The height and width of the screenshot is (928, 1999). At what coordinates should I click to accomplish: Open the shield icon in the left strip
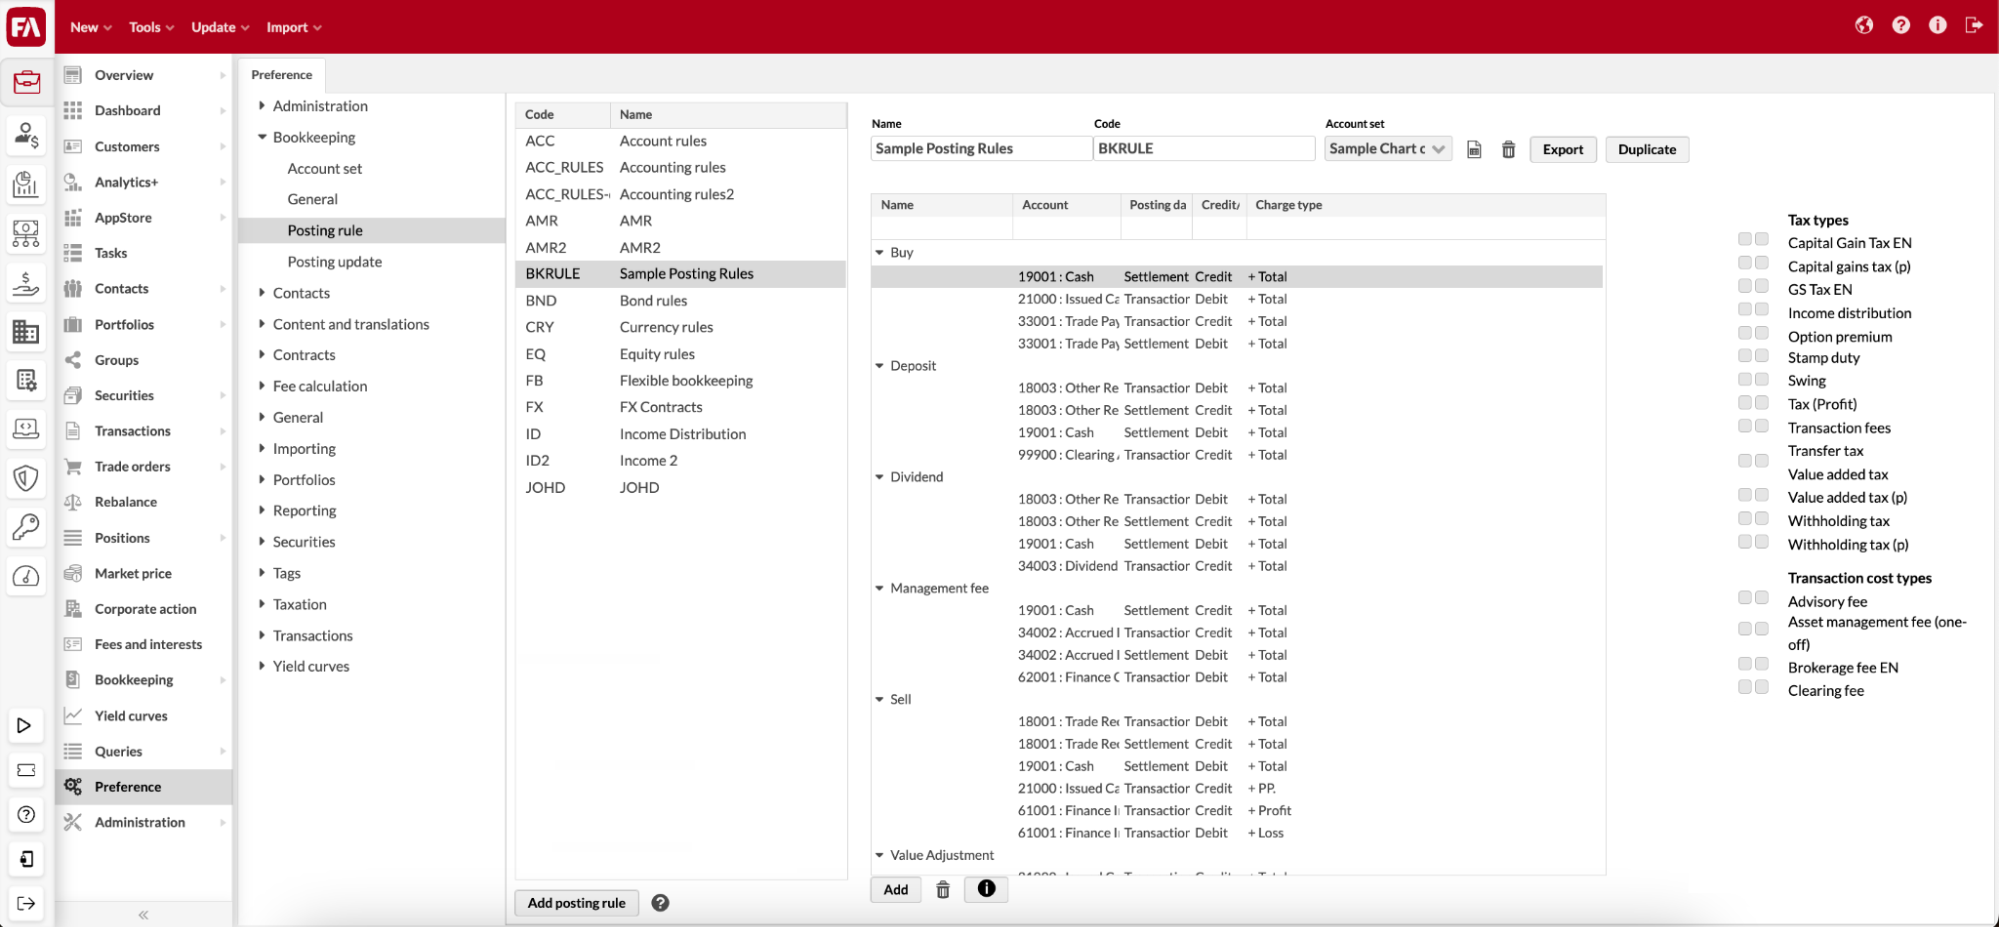(x=27, y=478)
